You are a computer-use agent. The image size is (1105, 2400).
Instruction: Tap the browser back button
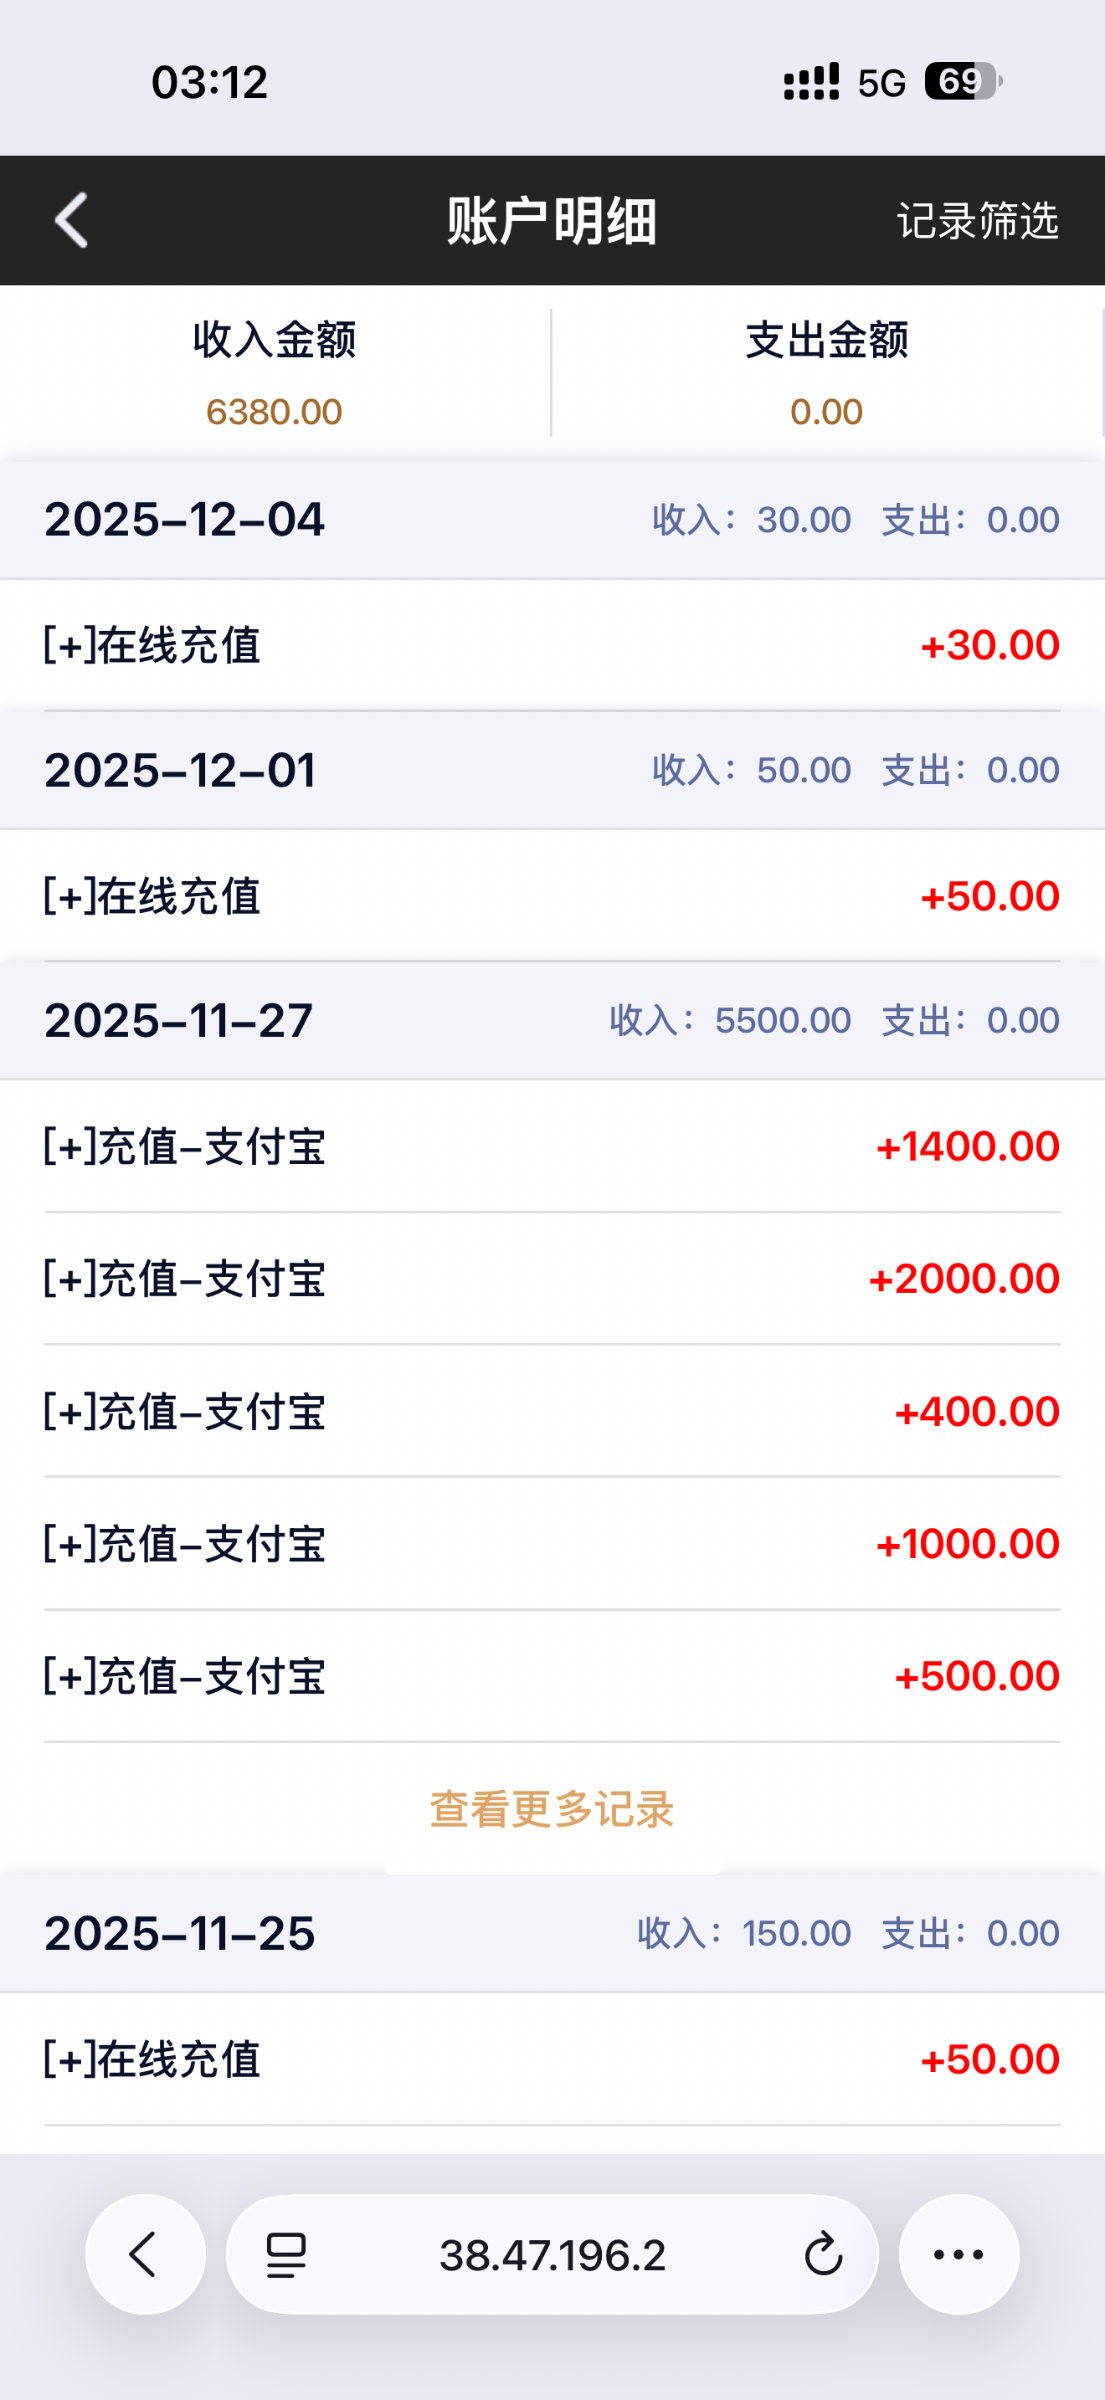[145, 2254]
